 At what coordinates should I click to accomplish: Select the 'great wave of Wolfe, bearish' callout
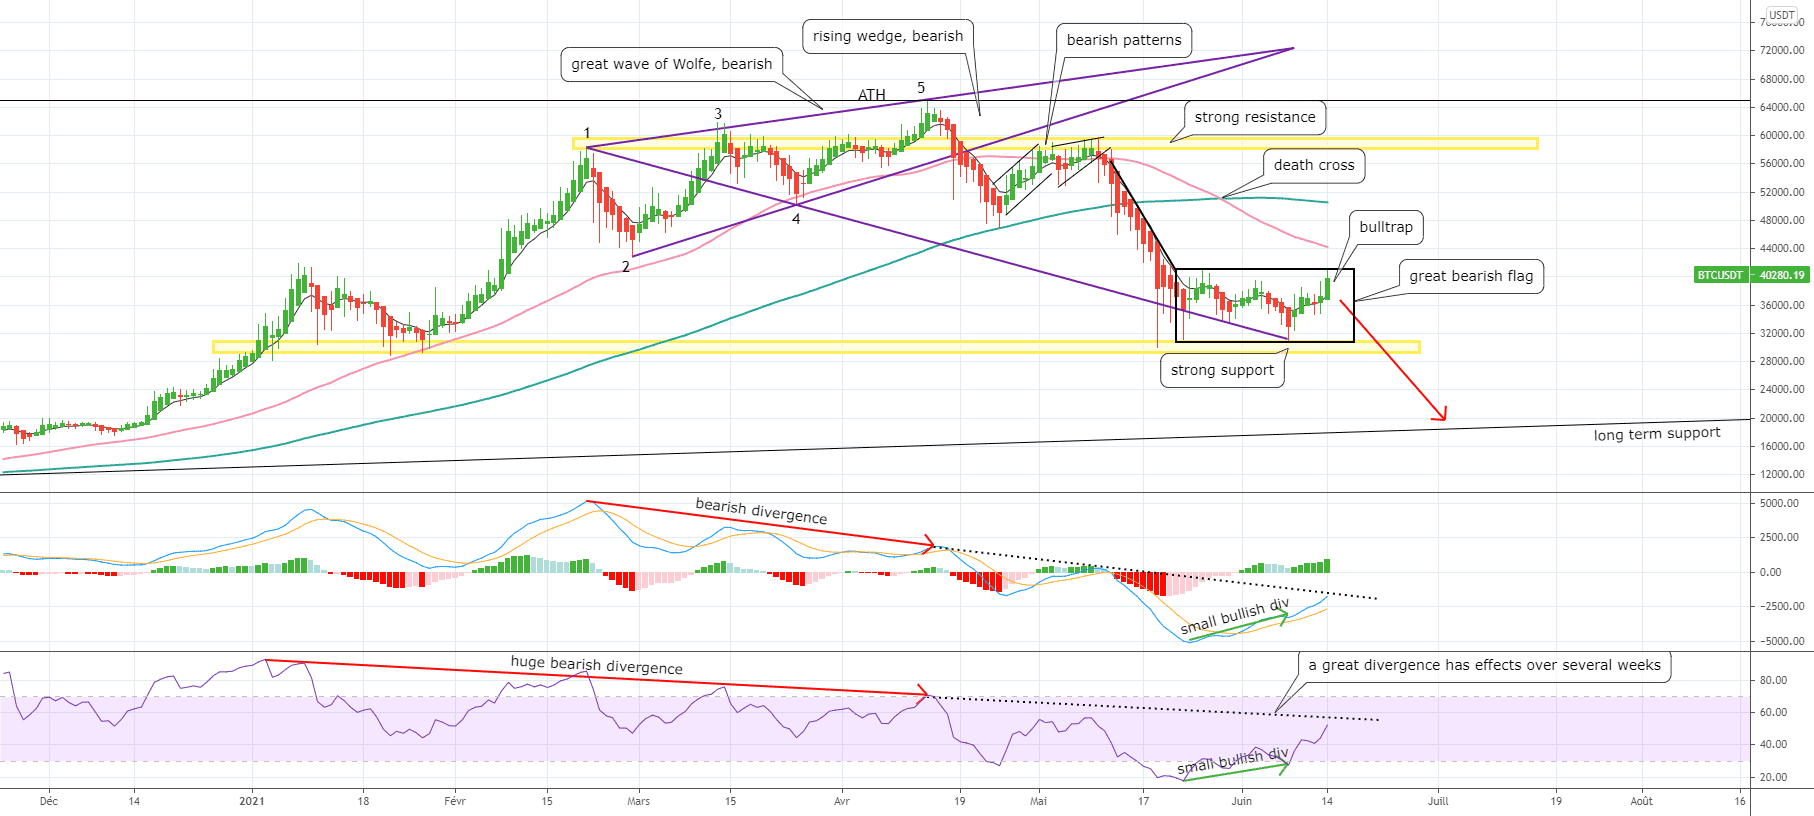pyautogui.click(x=671, y=64)
